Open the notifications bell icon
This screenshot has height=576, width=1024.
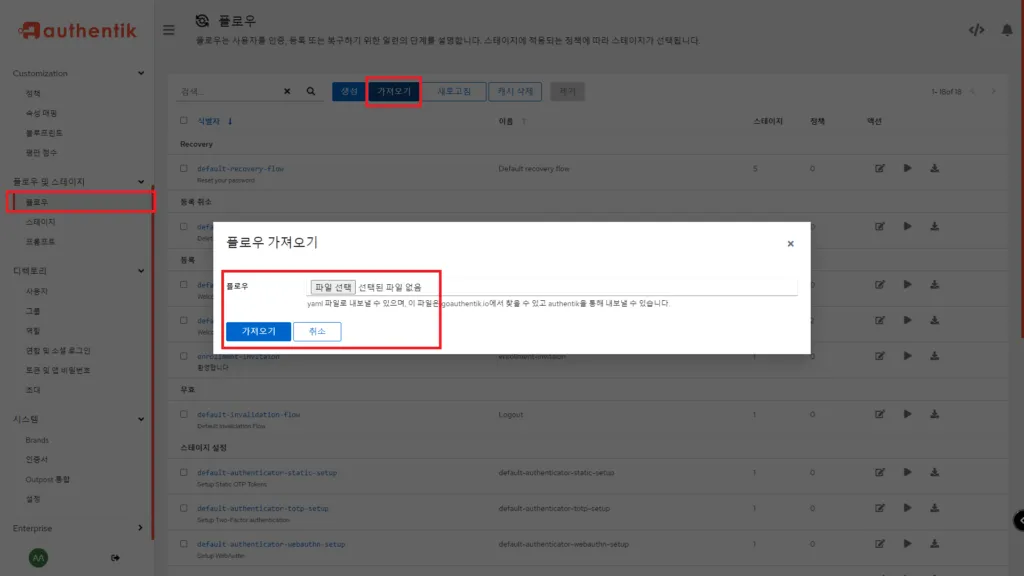point(1008,29)
